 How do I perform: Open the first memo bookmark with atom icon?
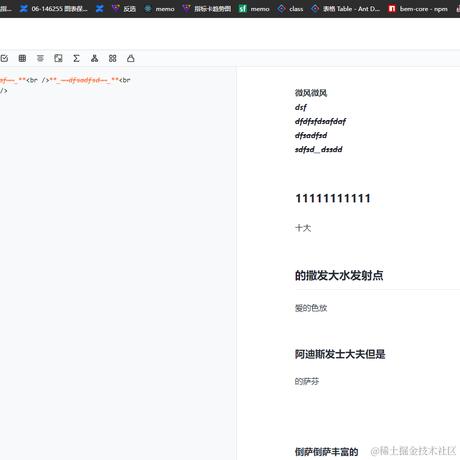tap(159, 9)
